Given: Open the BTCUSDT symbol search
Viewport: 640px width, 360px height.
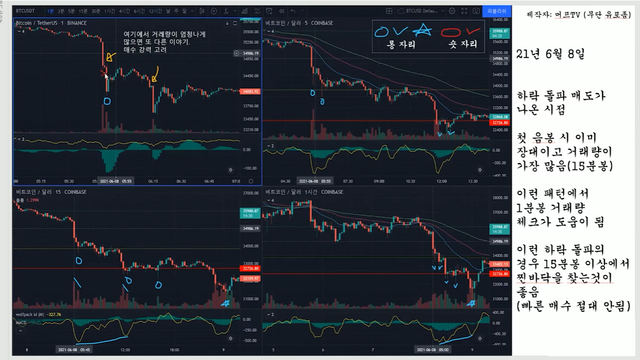Looking at the screenshot, I should pos(25,11).
